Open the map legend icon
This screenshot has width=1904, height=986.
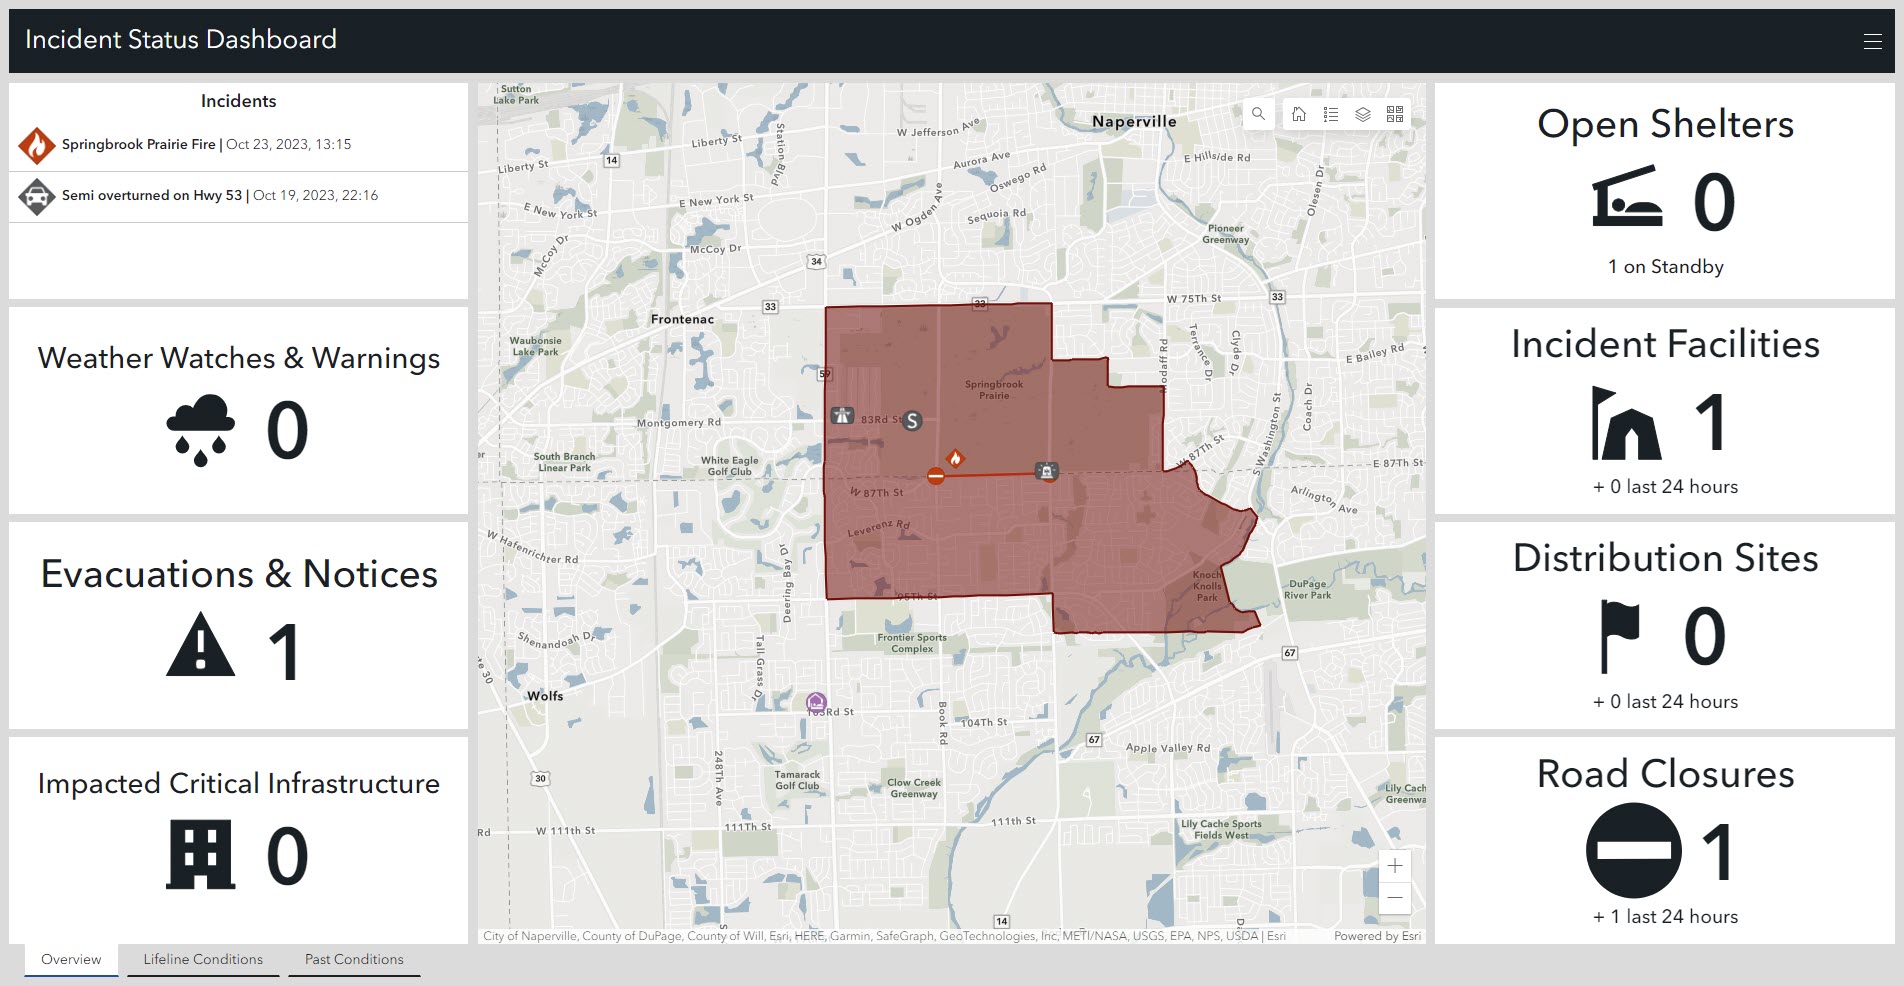tap(1330, 114)
